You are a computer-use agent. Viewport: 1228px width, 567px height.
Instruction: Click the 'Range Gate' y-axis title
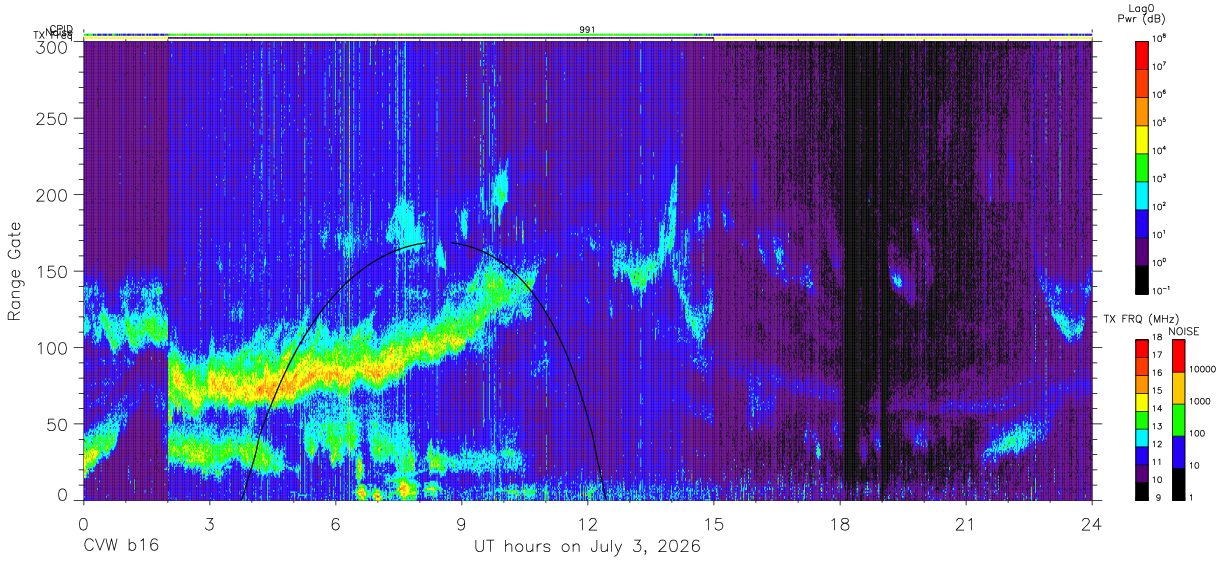[15, 271]
